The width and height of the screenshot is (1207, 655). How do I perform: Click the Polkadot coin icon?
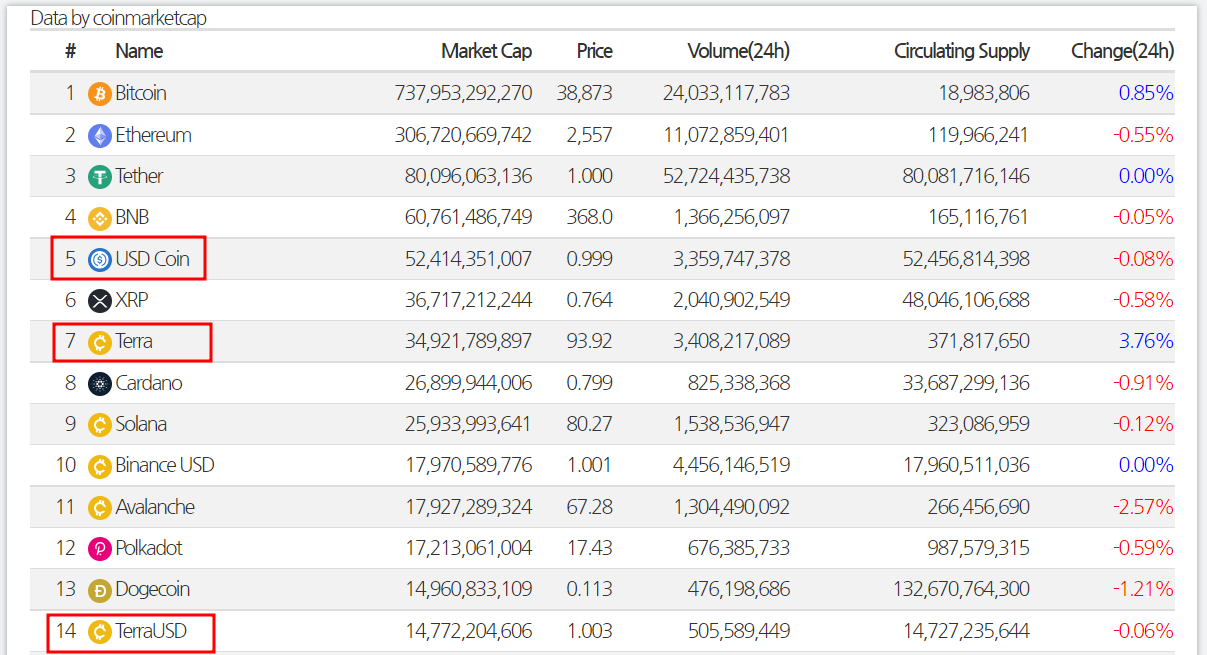100,549
